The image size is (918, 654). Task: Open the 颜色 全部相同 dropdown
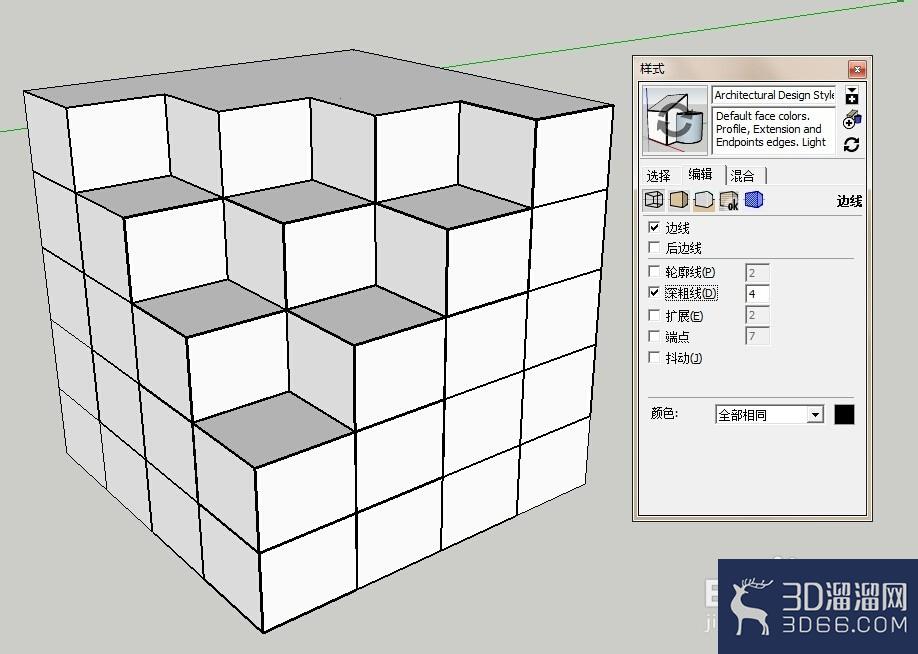(x=769, y=415)
